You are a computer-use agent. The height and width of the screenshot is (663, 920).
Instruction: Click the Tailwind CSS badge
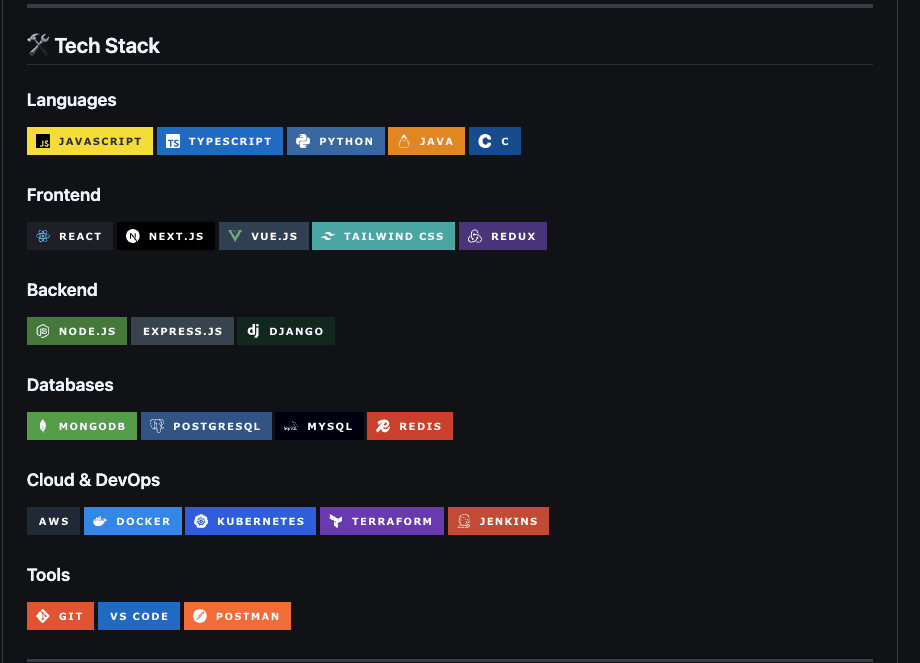click(383, 236)
